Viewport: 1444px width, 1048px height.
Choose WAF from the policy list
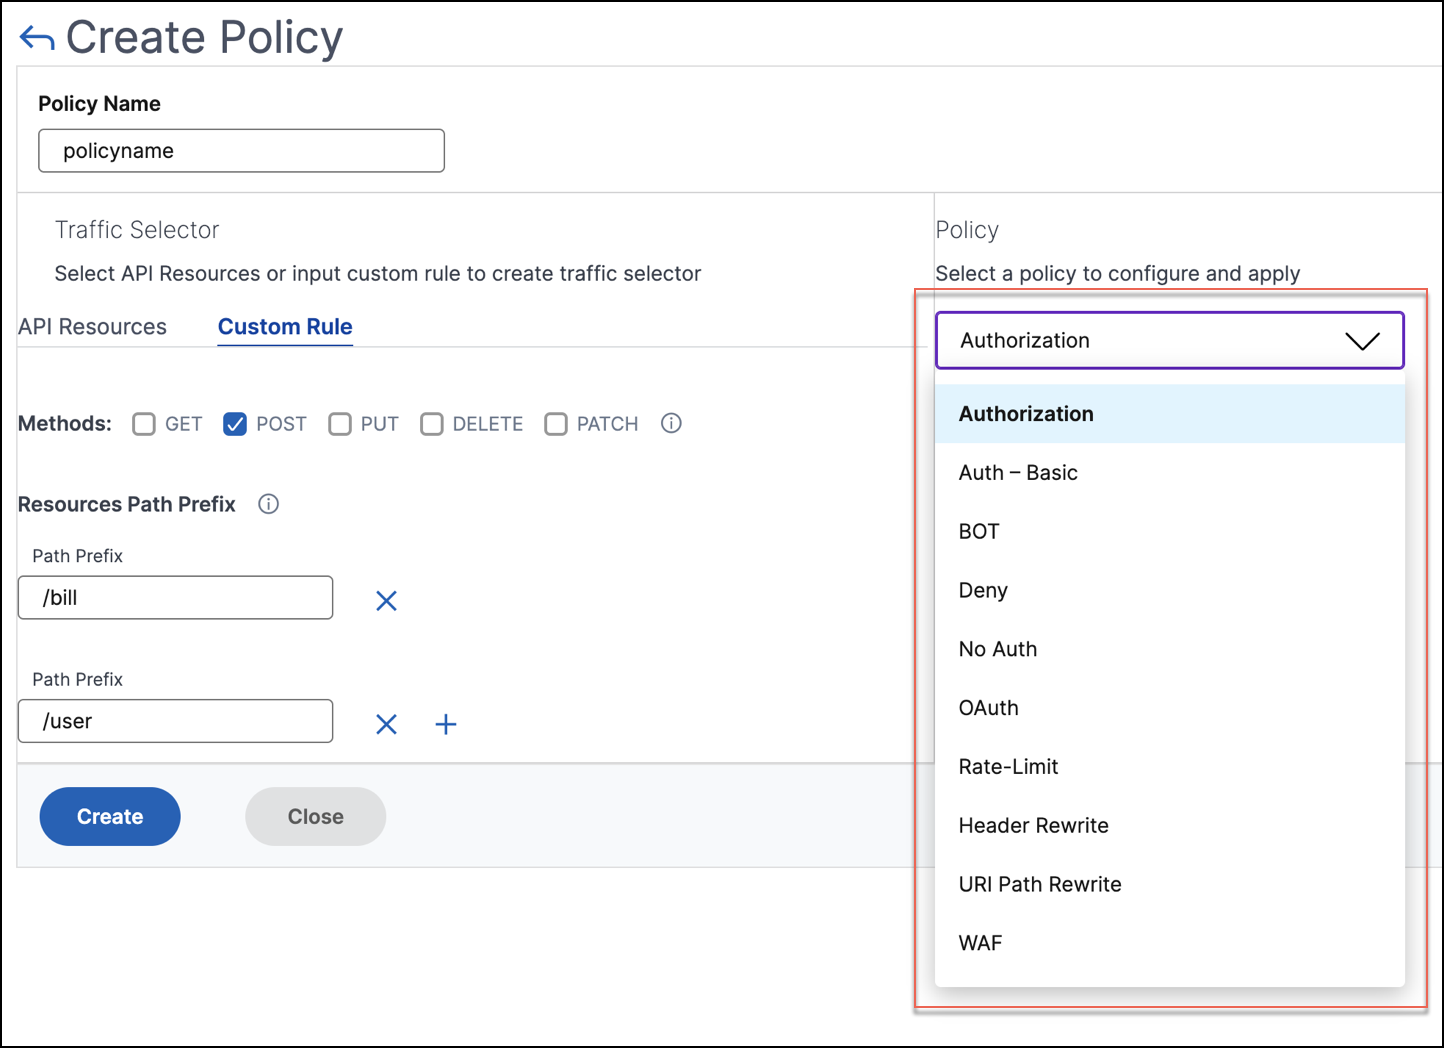click(x=1170, y=943)
